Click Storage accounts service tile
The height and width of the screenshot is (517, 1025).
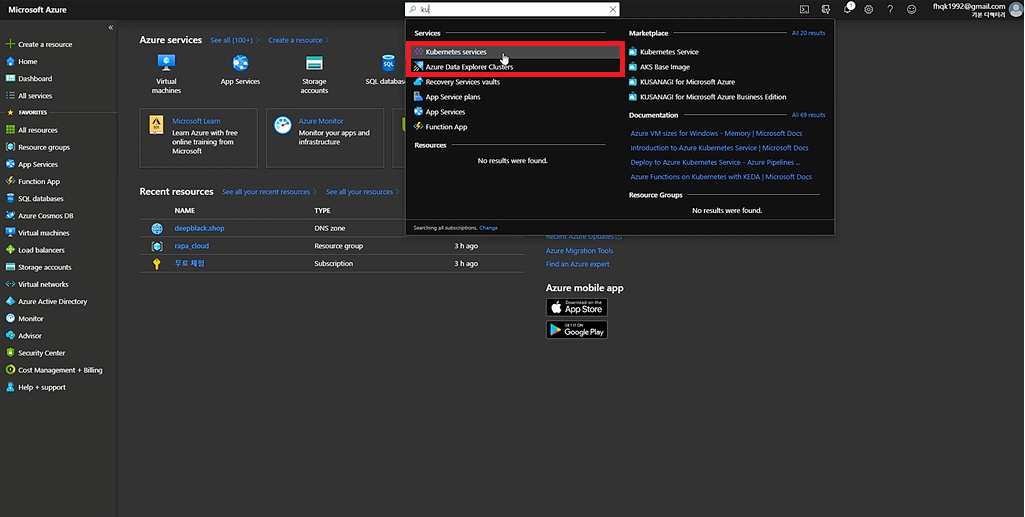coord(314,74)
